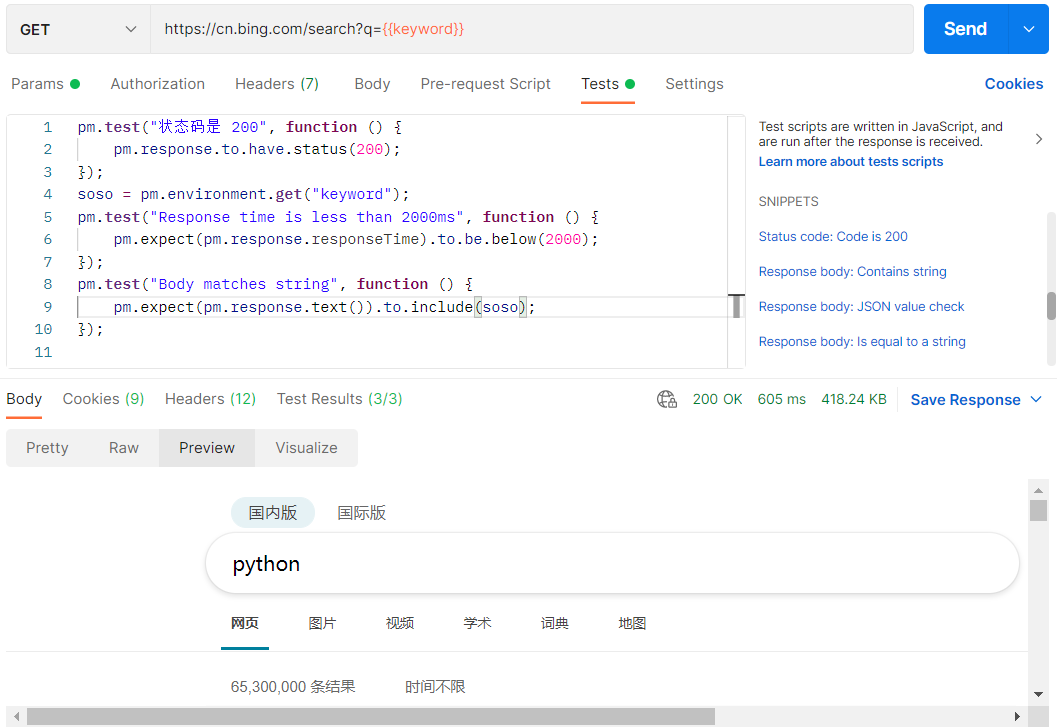Open the Headers (7) request tab

[x=277, y=84]
